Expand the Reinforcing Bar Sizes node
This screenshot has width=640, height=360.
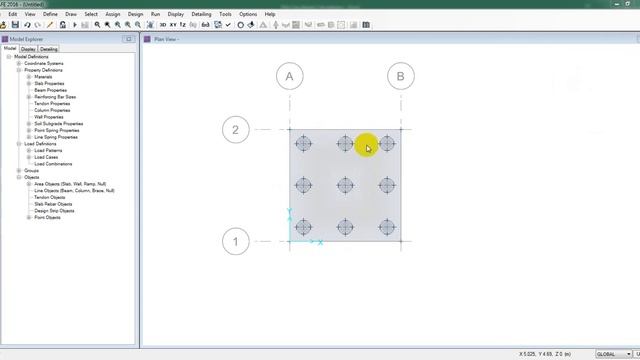[x=29, y=97]
